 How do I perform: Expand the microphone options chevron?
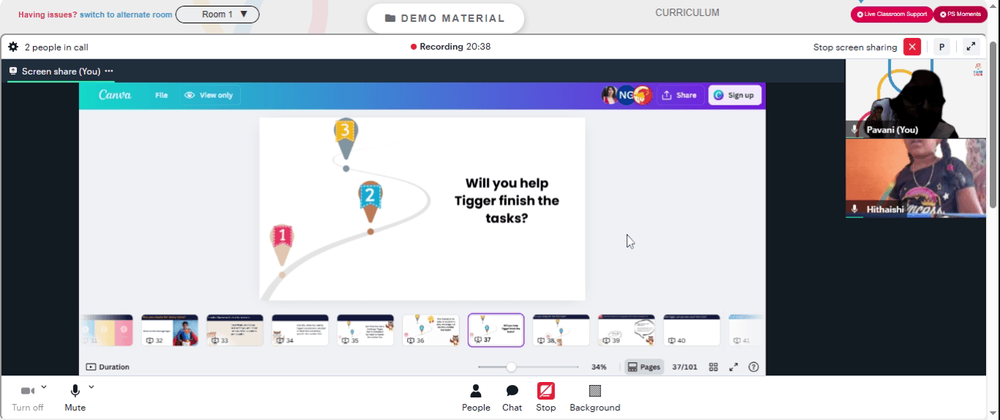(91, 387)
